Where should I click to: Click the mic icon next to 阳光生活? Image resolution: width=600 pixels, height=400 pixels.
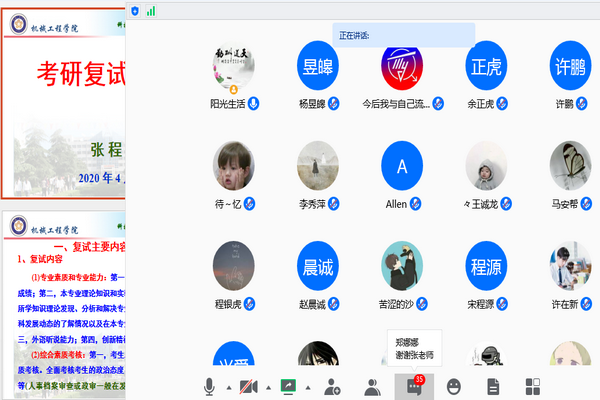tap(254, 103)
